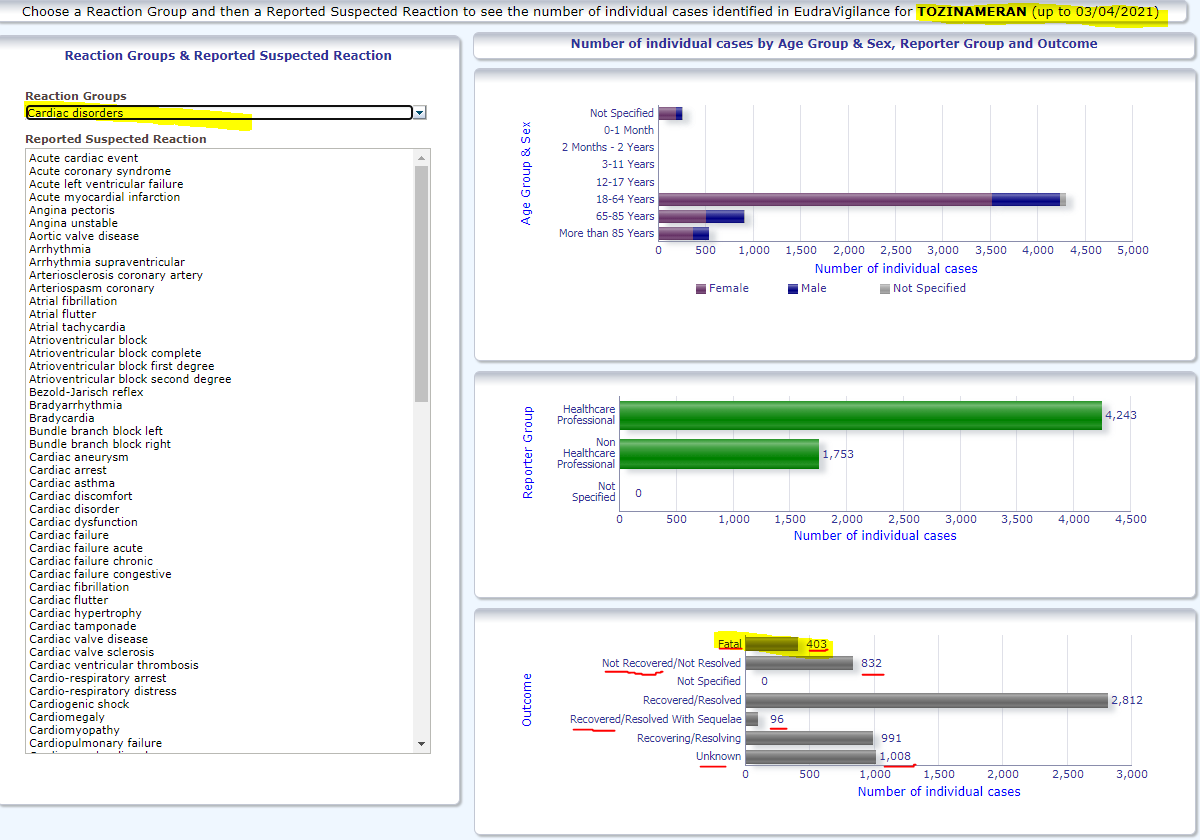Select Cardiac dysfunction reaction
The image size is (1200, 840).
tap(84, 522)
